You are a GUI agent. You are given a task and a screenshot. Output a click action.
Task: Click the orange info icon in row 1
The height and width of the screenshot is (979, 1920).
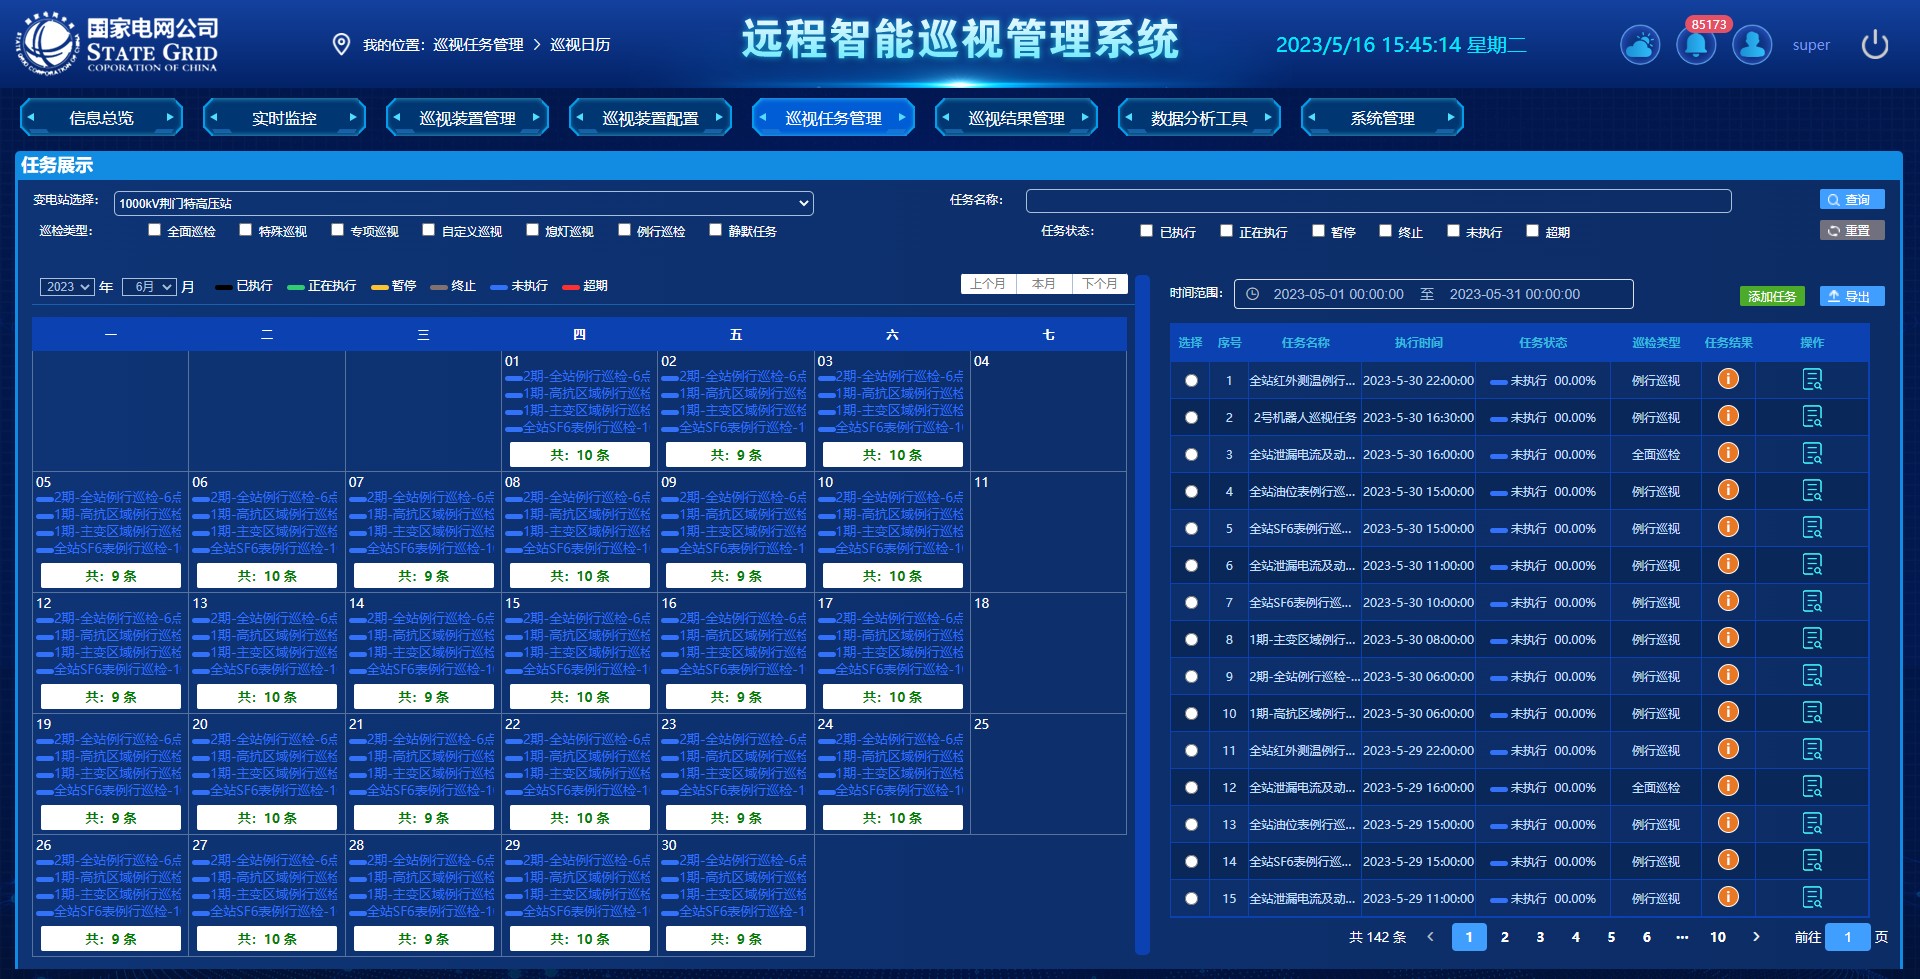click(x=1728, y=379)
